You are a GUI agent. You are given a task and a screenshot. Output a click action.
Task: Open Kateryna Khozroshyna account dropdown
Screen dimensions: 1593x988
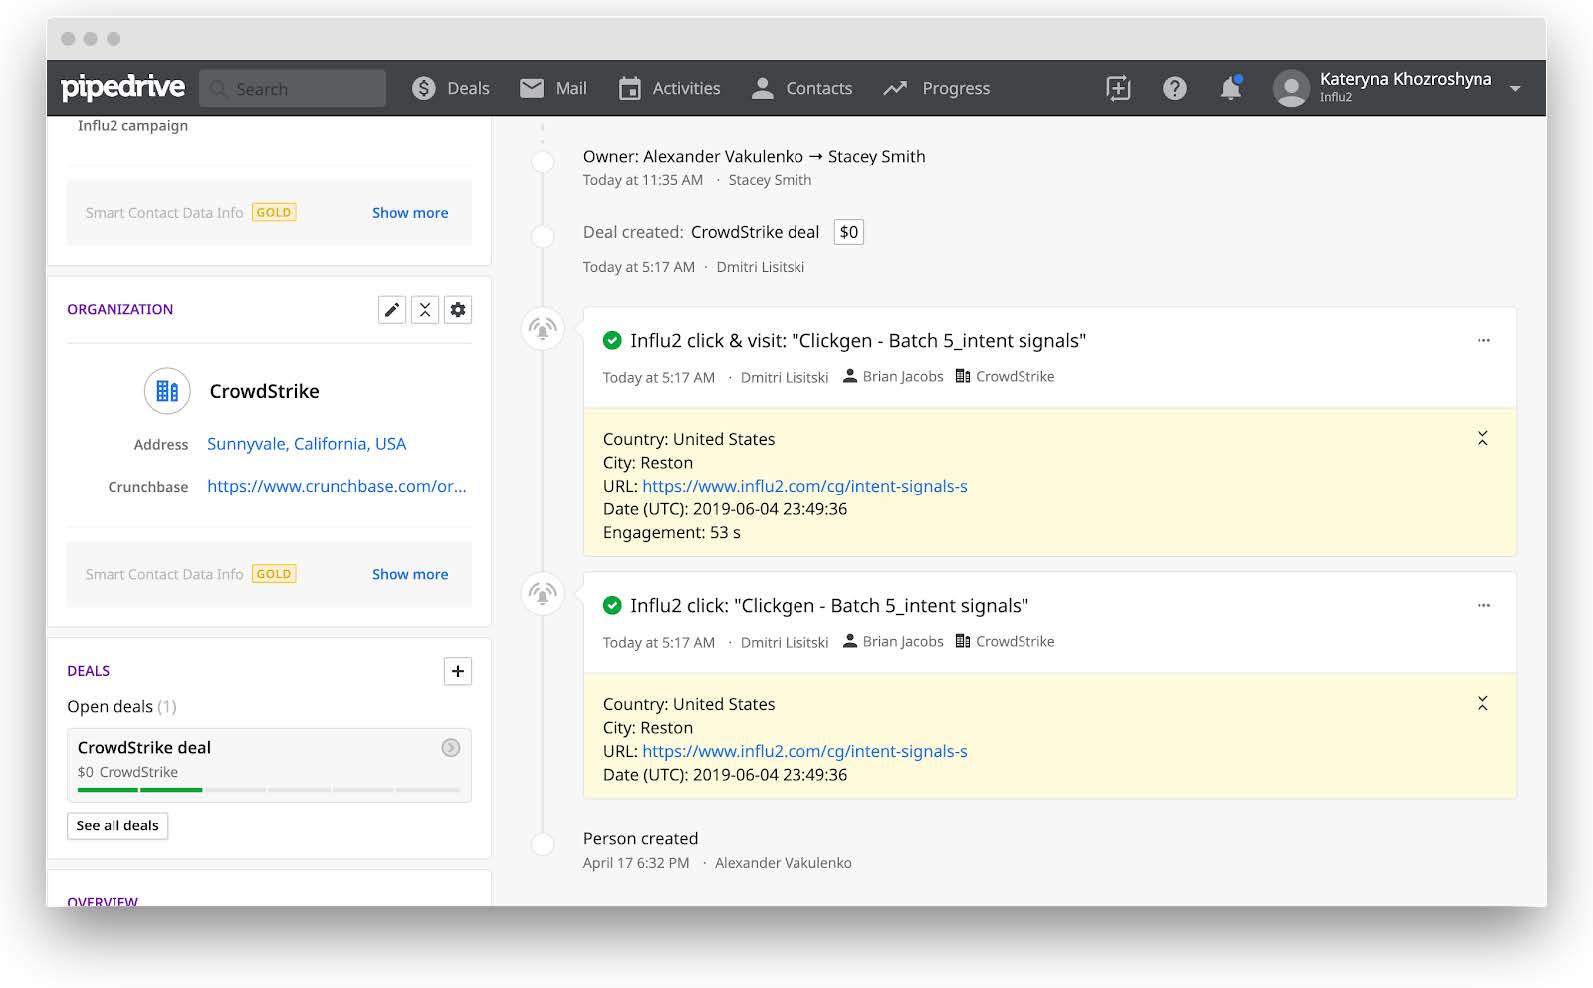pyautogui.click(x=1515, y=88)
